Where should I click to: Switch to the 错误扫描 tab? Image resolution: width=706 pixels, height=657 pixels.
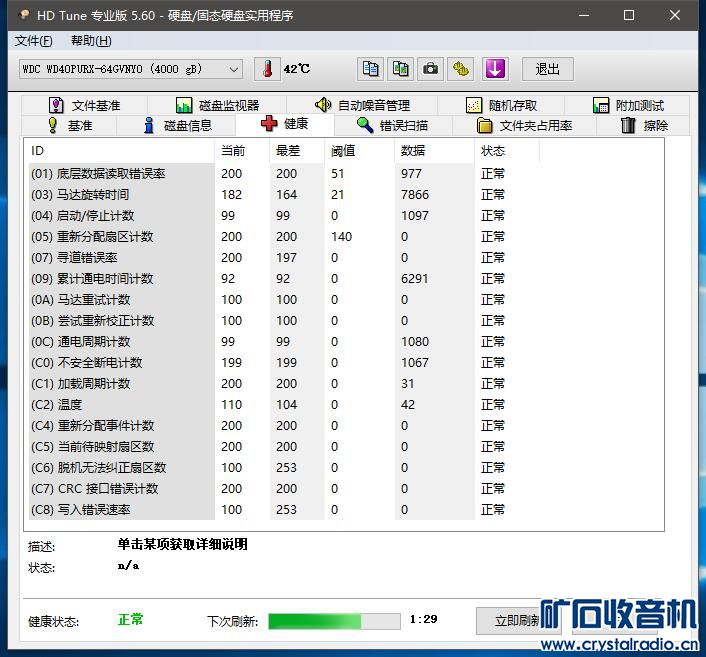(x=393, y=125)
